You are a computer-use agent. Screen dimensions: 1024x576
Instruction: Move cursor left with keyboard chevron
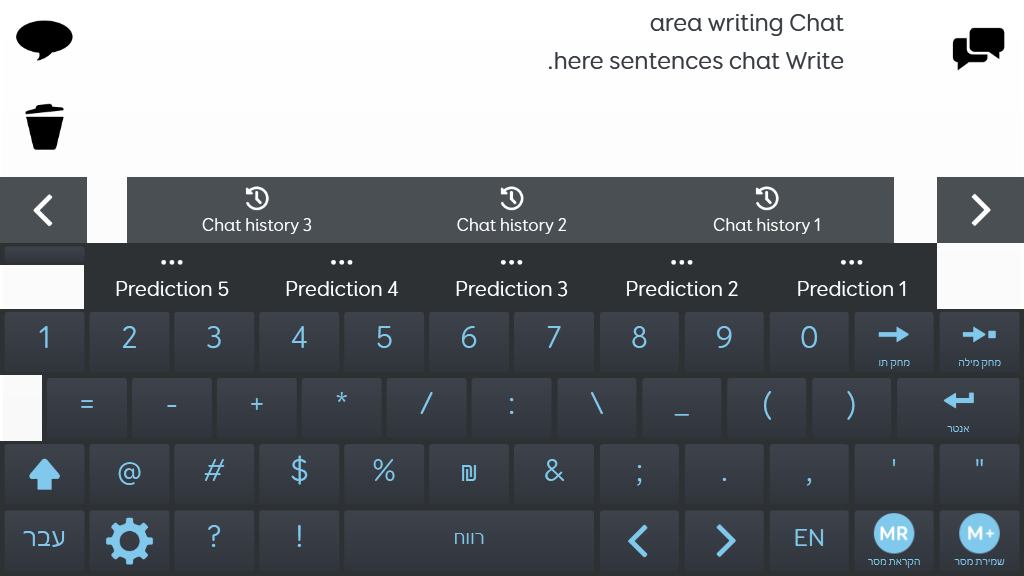tap(639, 541)
